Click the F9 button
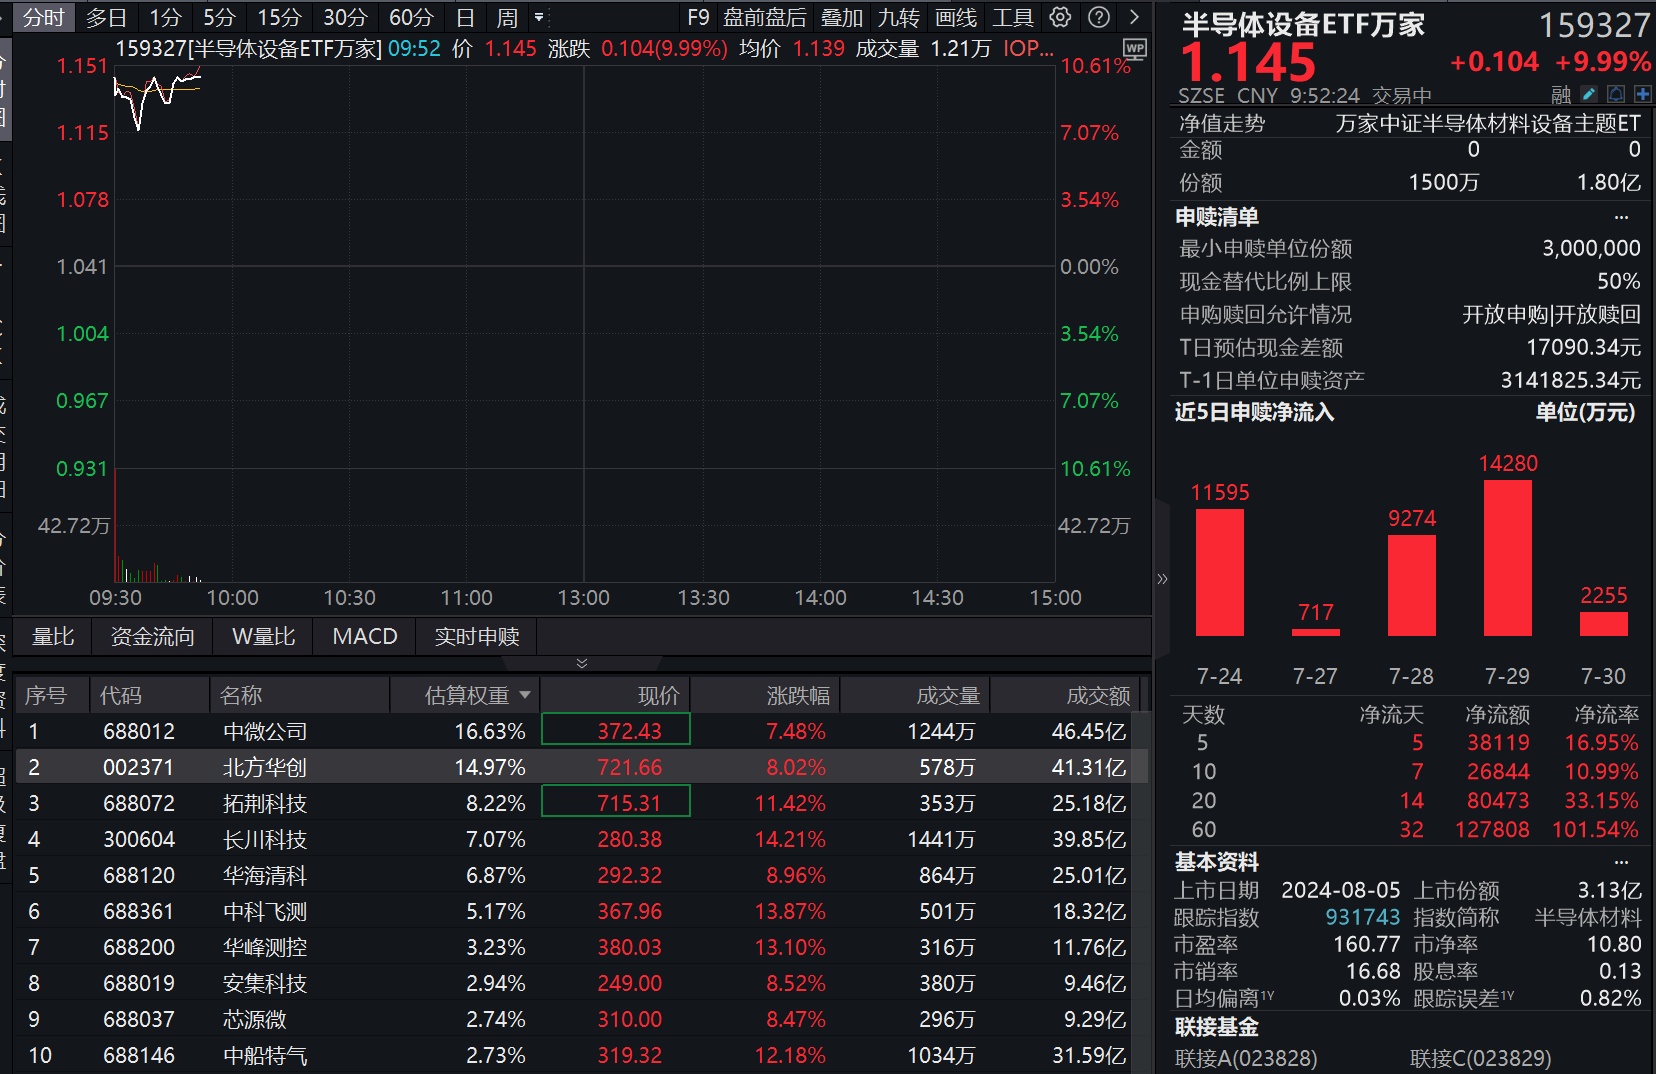The image size is (1656, 1074). pos(698,17)
